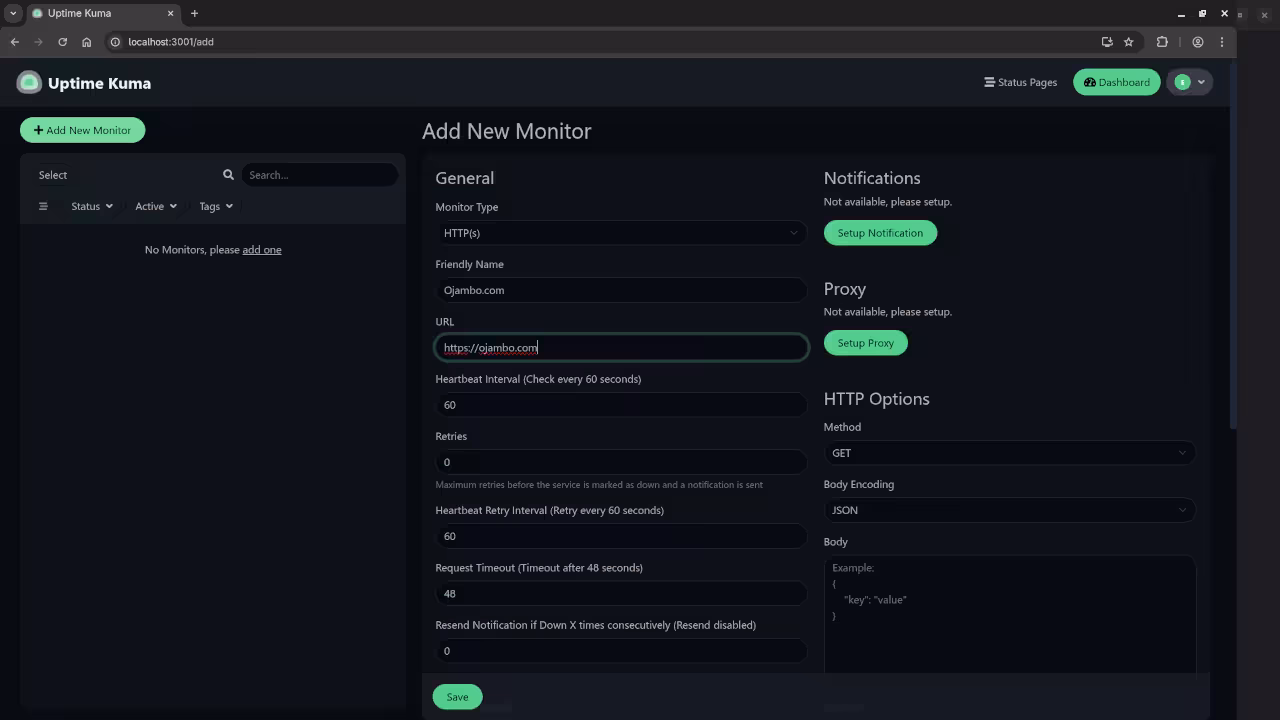
Task: Click the search magnifier icon in the monitor list
Action: tap(228, 175)
